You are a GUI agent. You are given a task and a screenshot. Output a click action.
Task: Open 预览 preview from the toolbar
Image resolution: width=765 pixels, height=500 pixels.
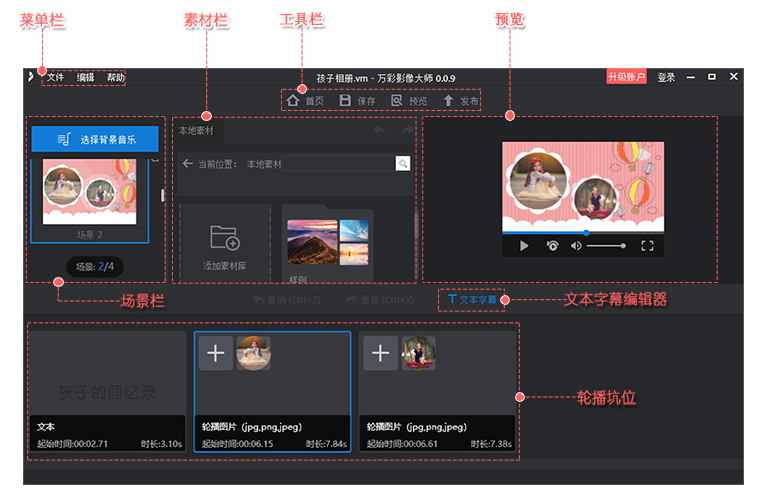tap(397, 101)
